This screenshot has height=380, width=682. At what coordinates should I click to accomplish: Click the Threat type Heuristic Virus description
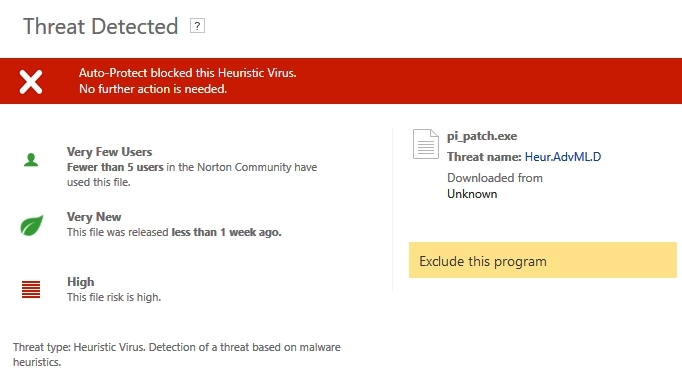tap(177, 354)
